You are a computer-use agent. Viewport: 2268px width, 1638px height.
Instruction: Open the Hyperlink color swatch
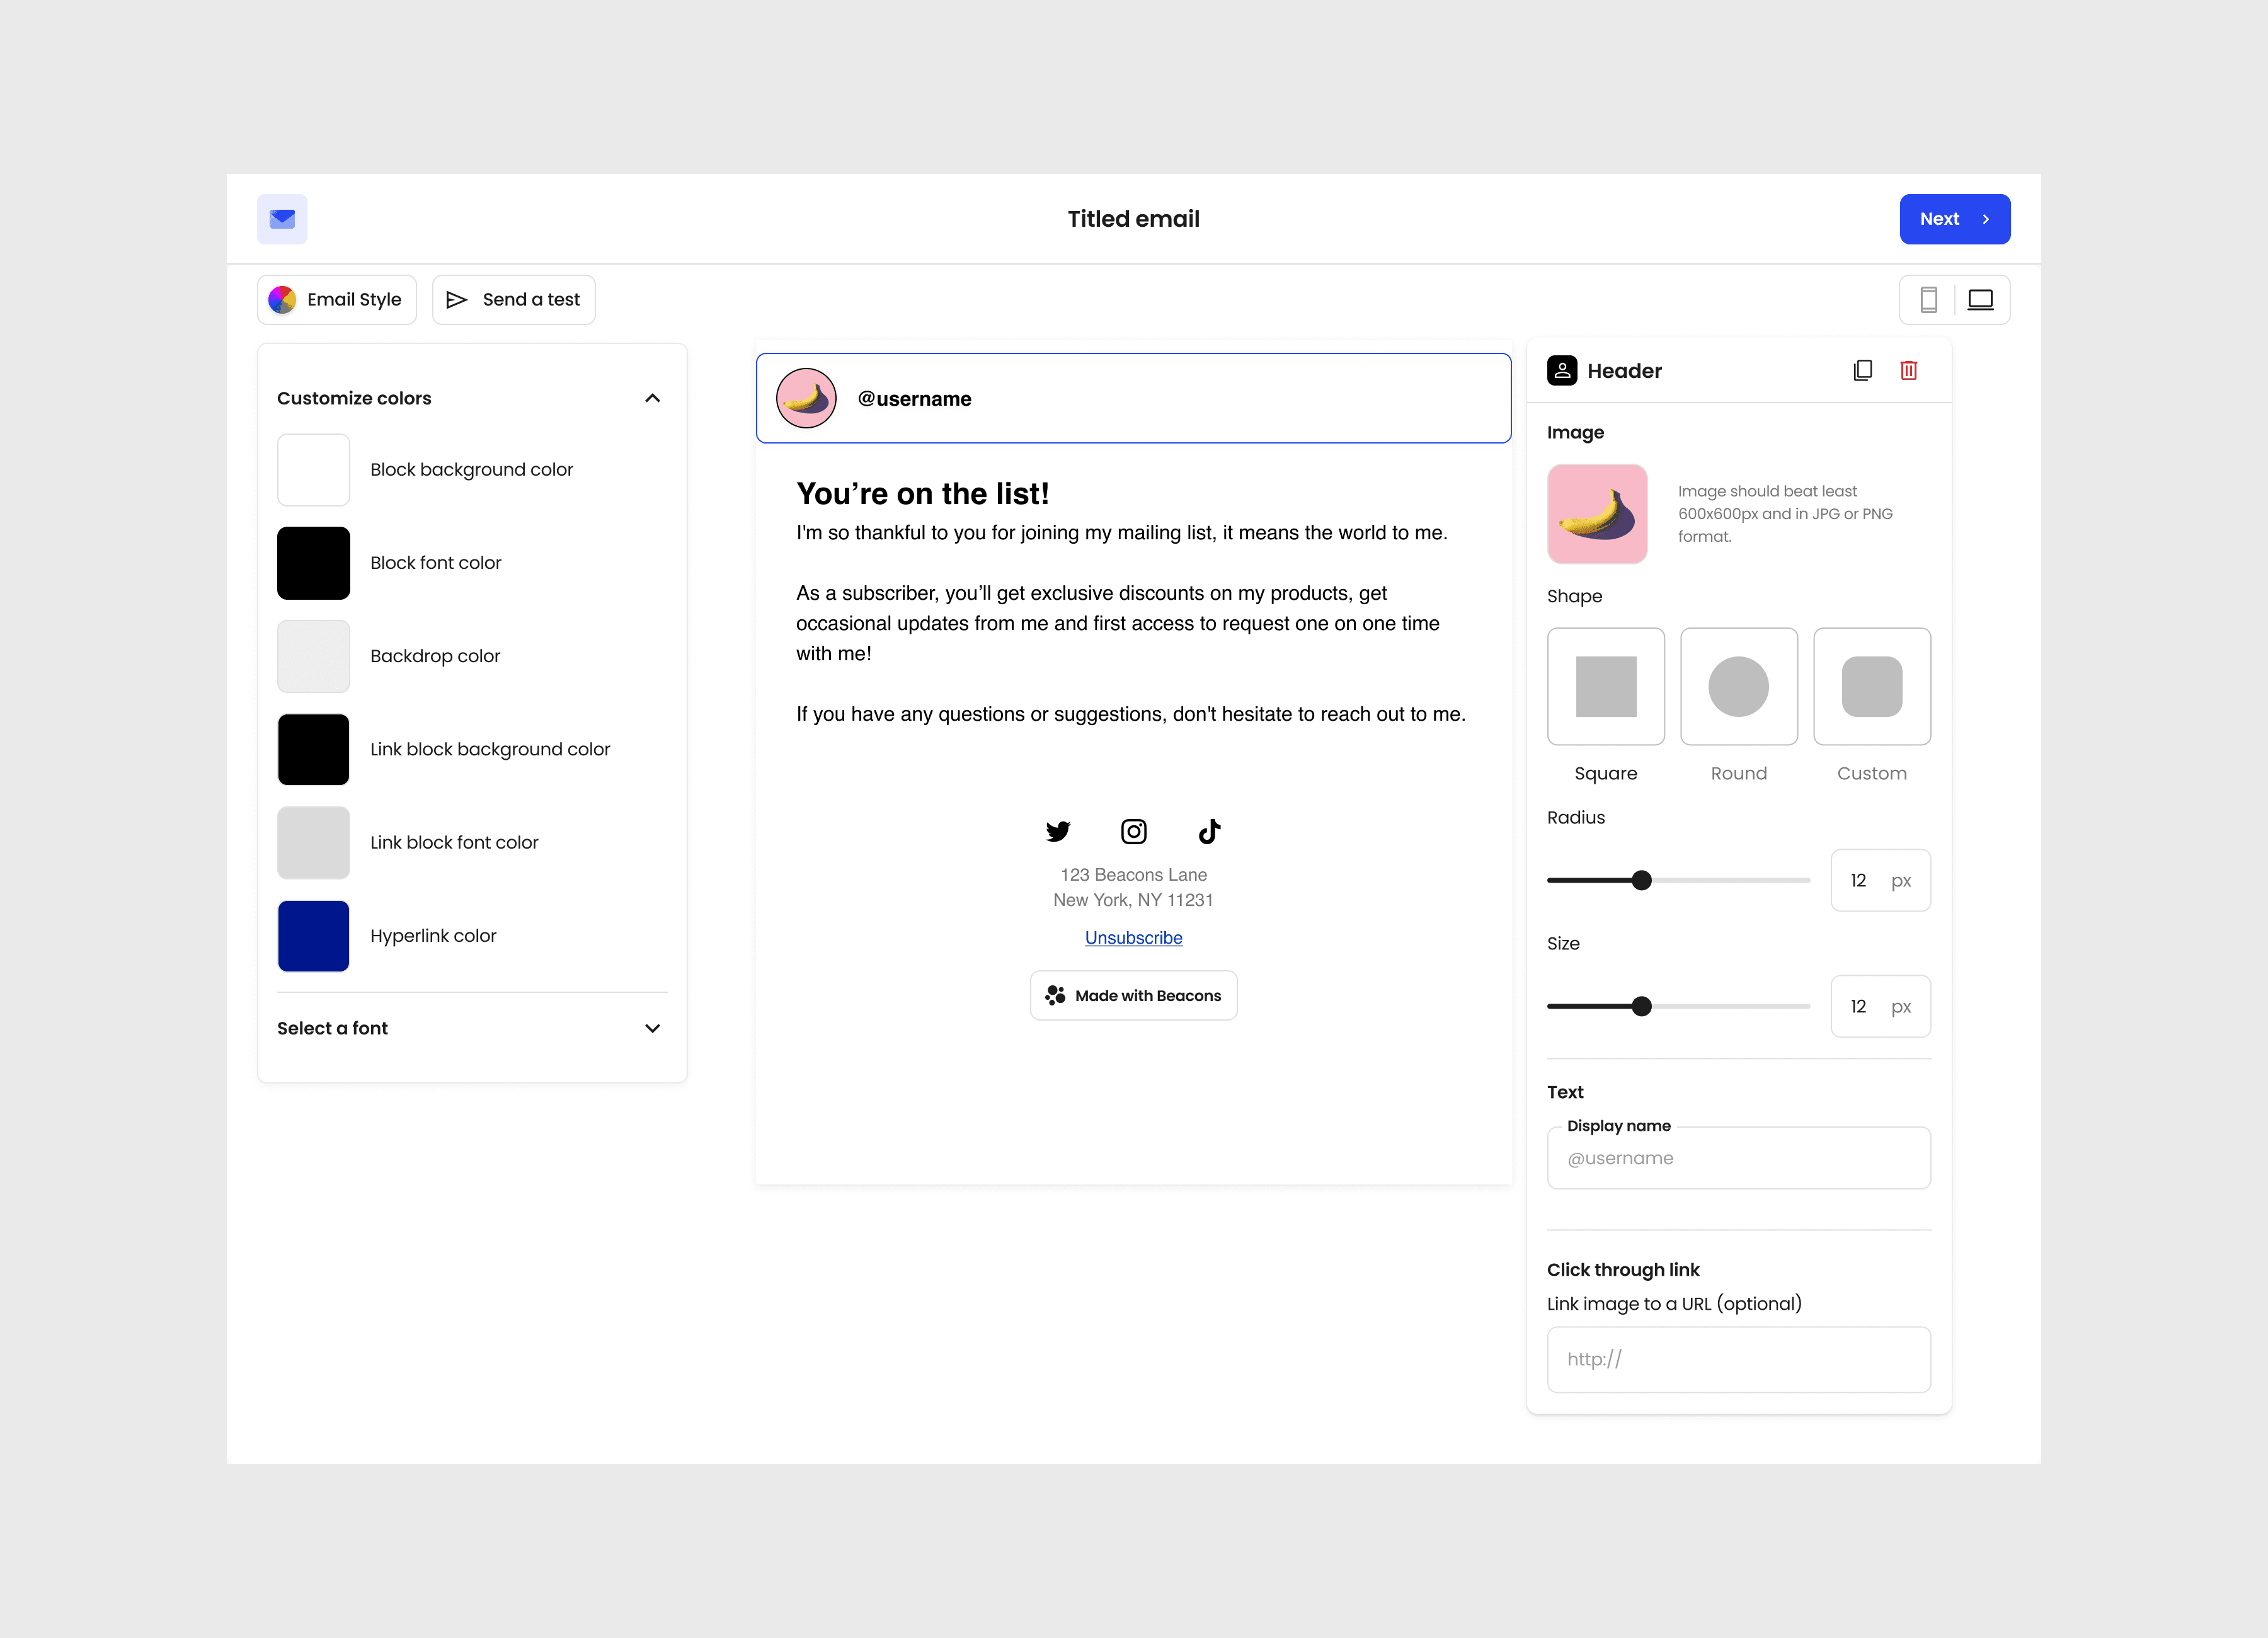tap(313, 935)
